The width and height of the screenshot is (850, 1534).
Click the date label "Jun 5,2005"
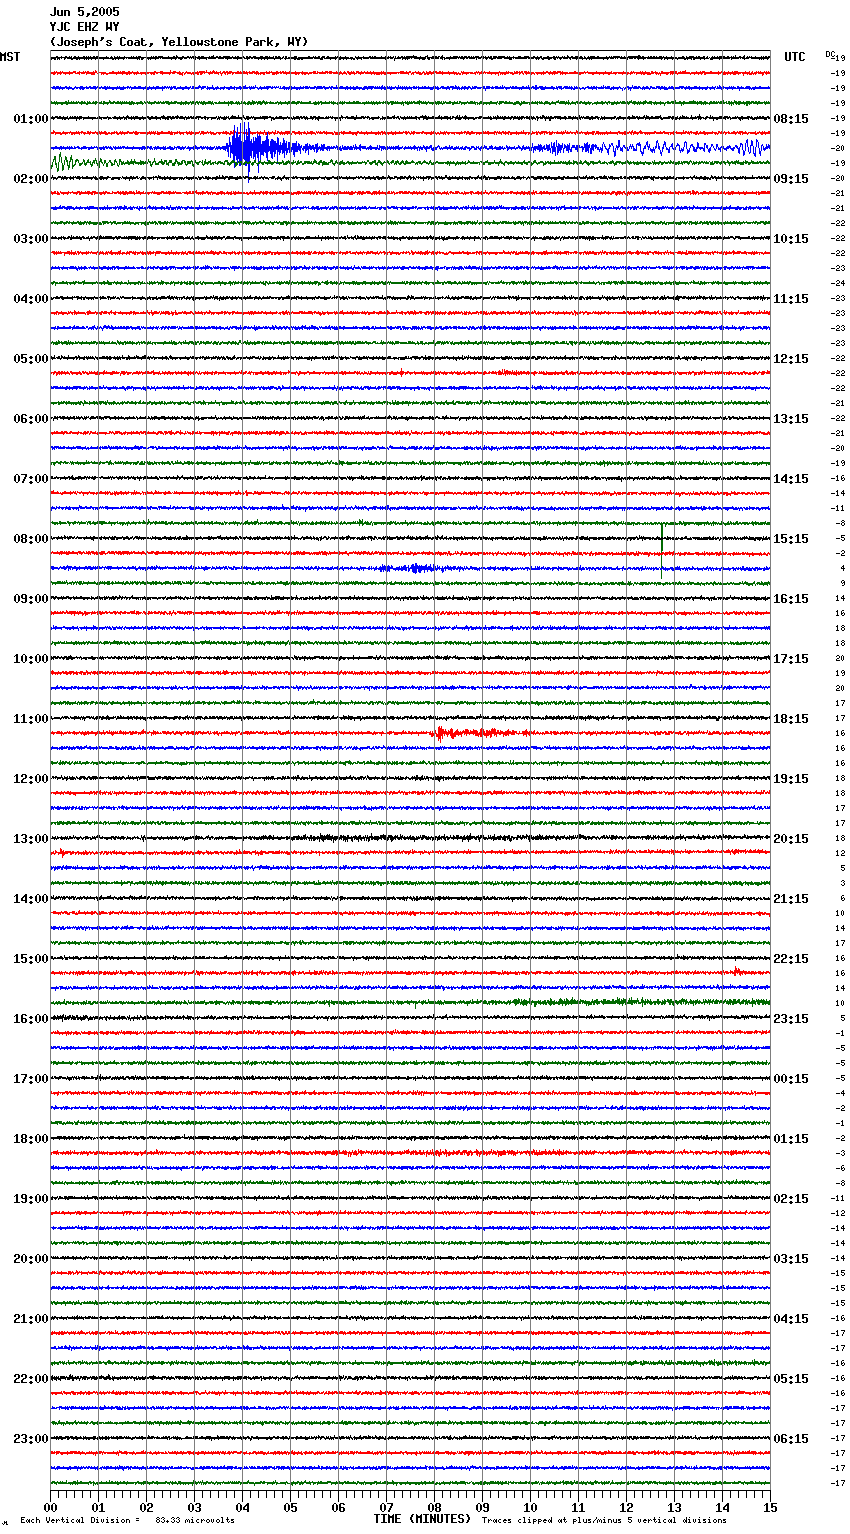pos(84,12)
